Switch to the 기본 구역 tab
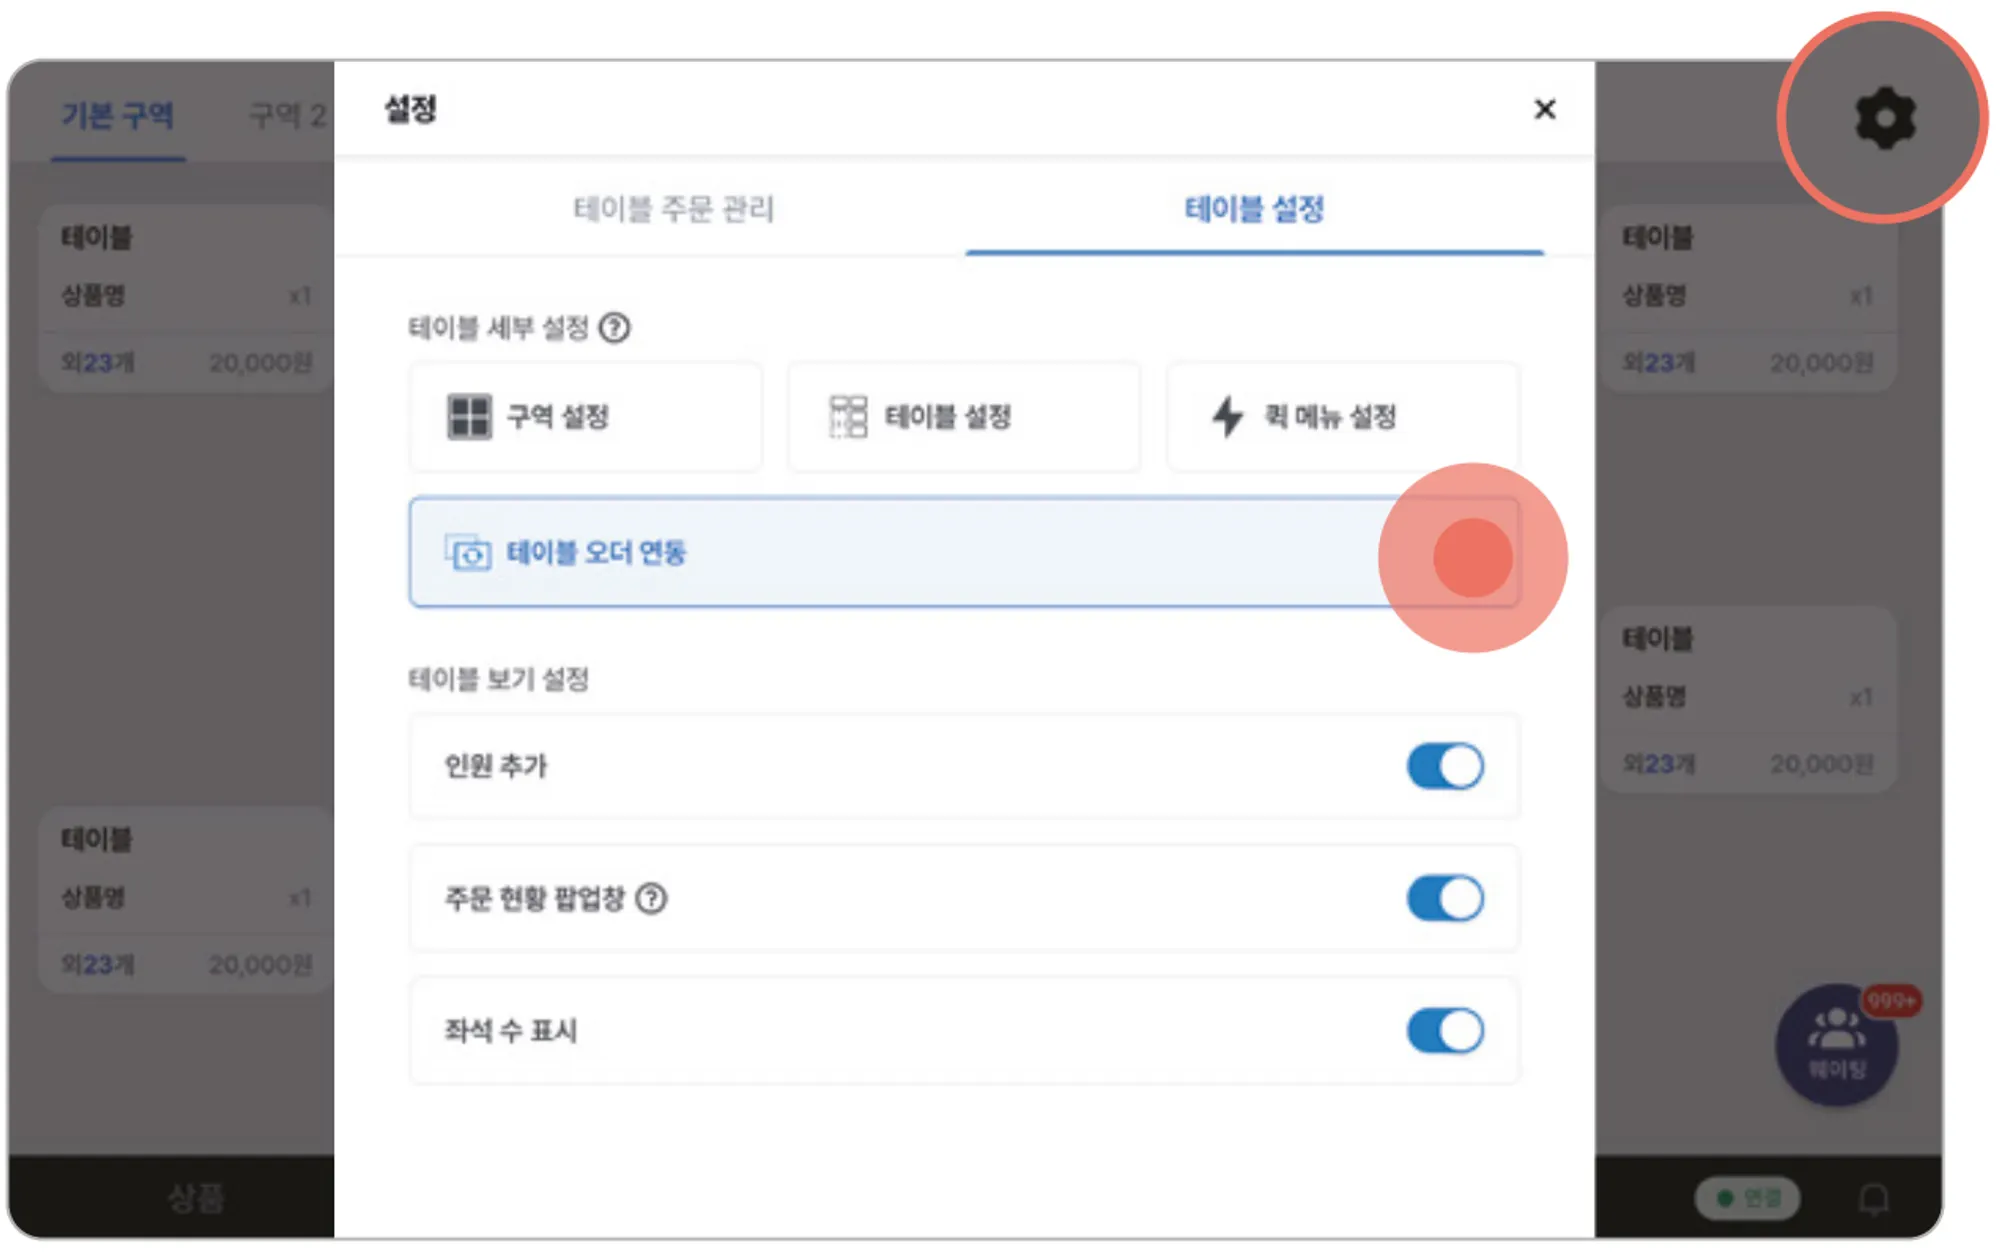This screenshot has width=2000, height=1254. 118,116
